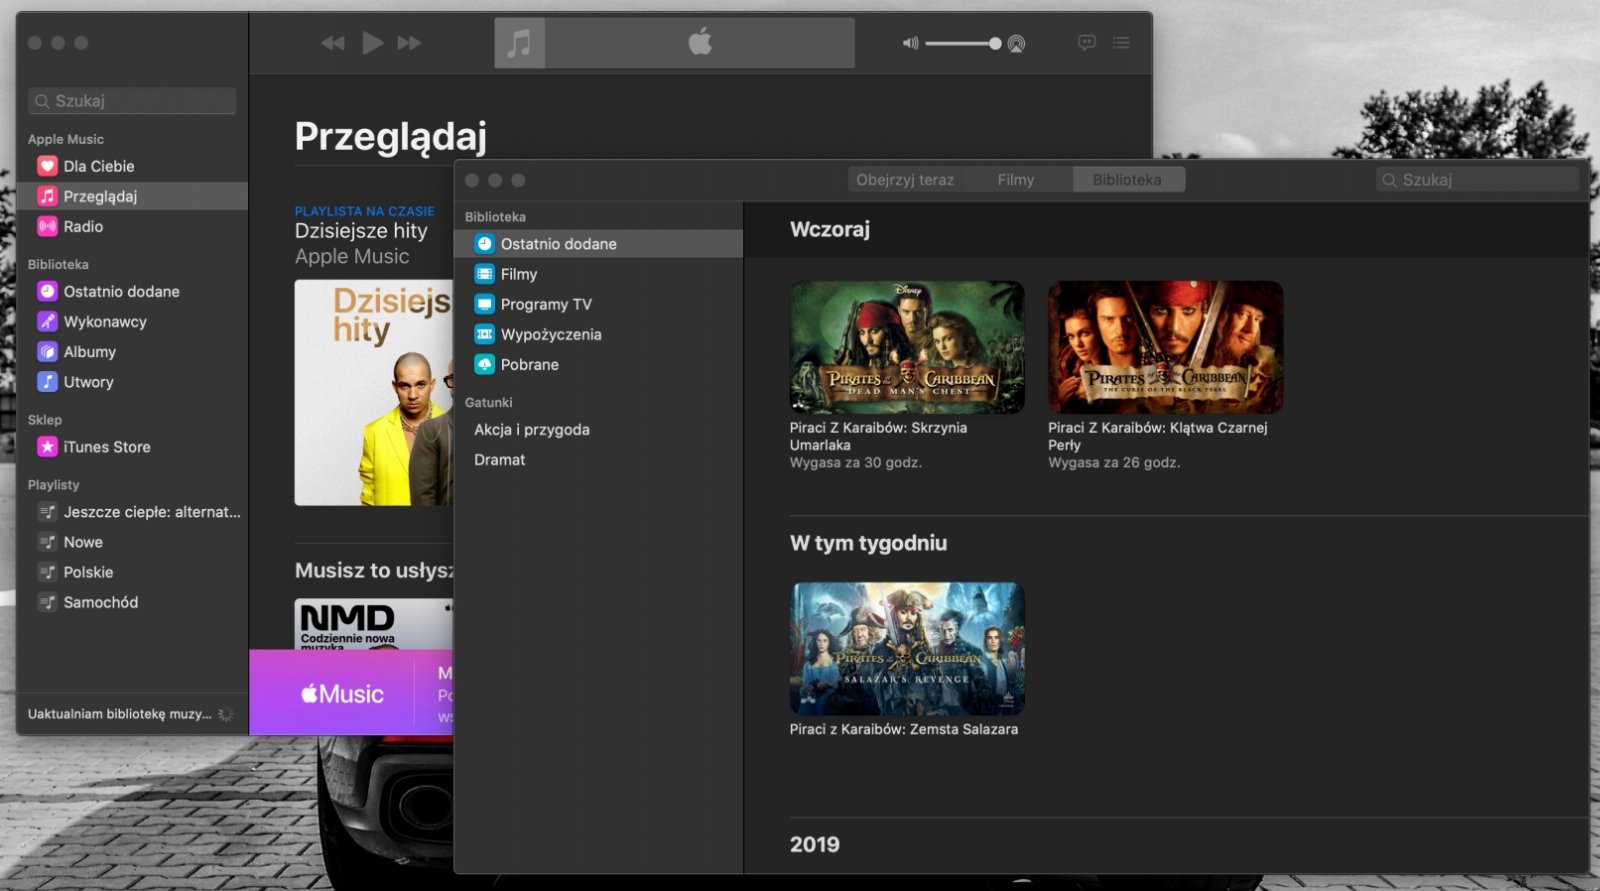1600x891 pixels.
Task: Click the Wygasa za 26 godz. label
Action: point(1114,463)
